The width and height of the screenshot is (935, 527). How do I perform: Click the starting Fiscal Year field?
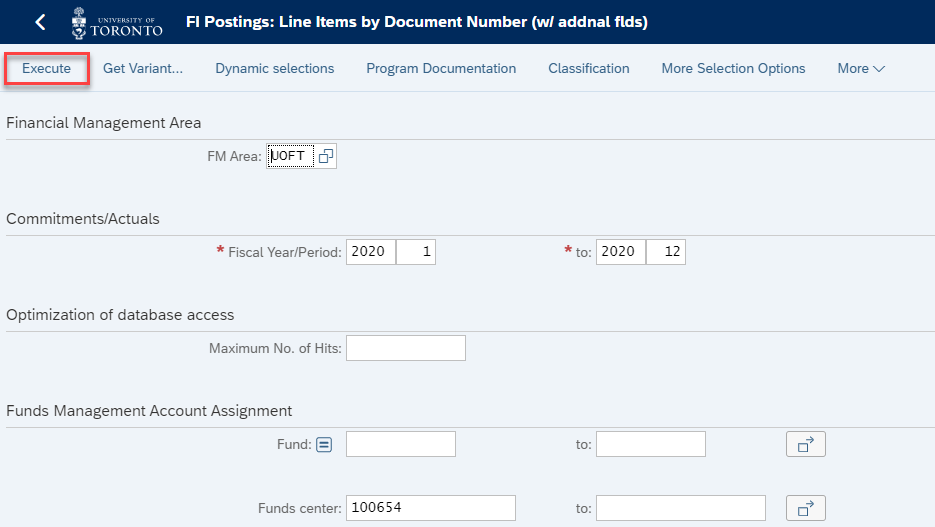point(371,252)
